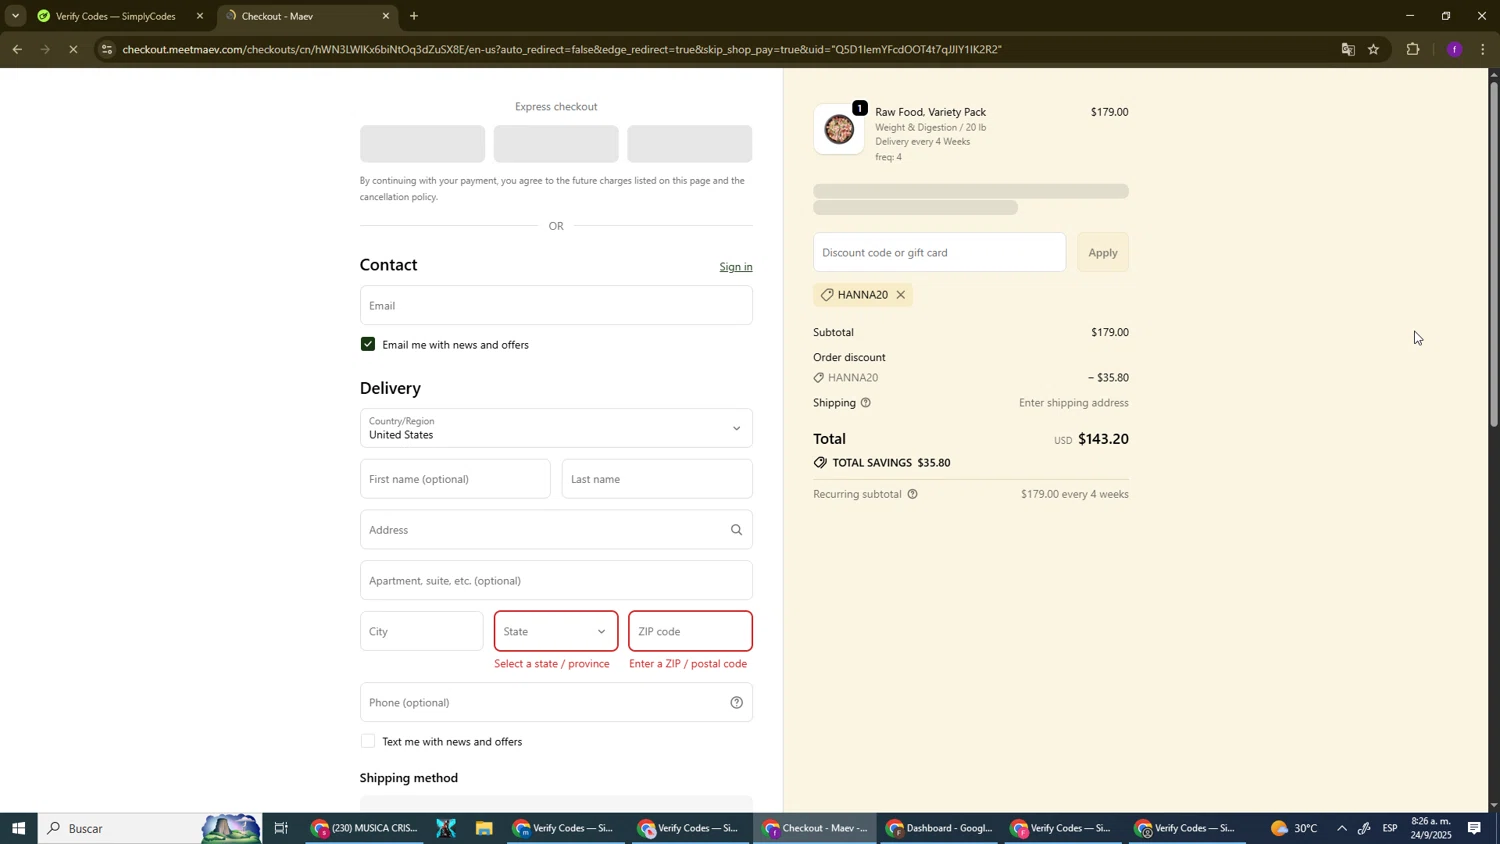
Task: Click the Apply discount button
Action: 1103,252
